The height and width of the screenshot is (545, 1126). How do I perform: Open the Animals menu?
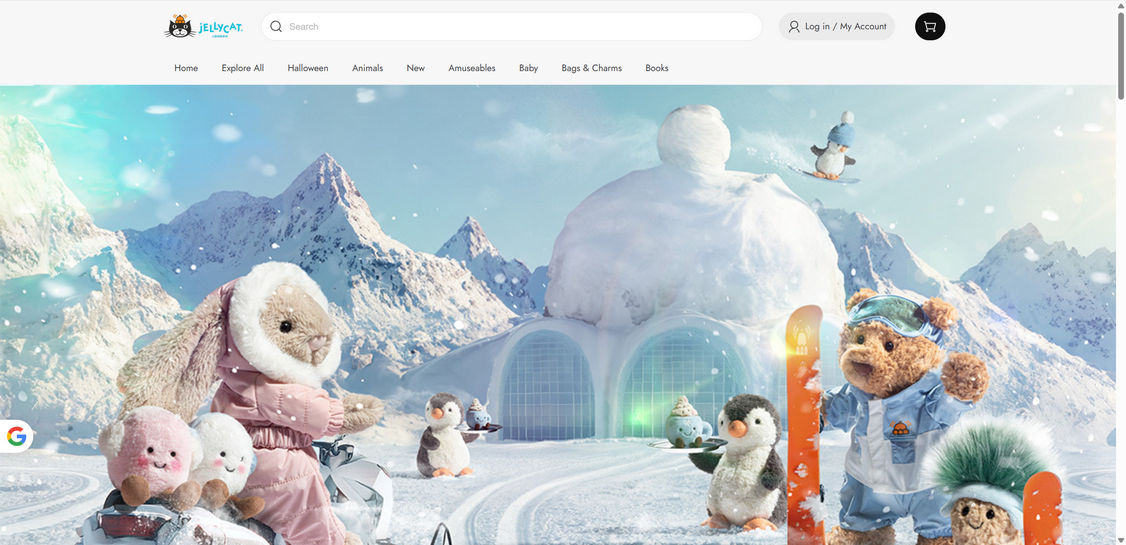point(368,68)
